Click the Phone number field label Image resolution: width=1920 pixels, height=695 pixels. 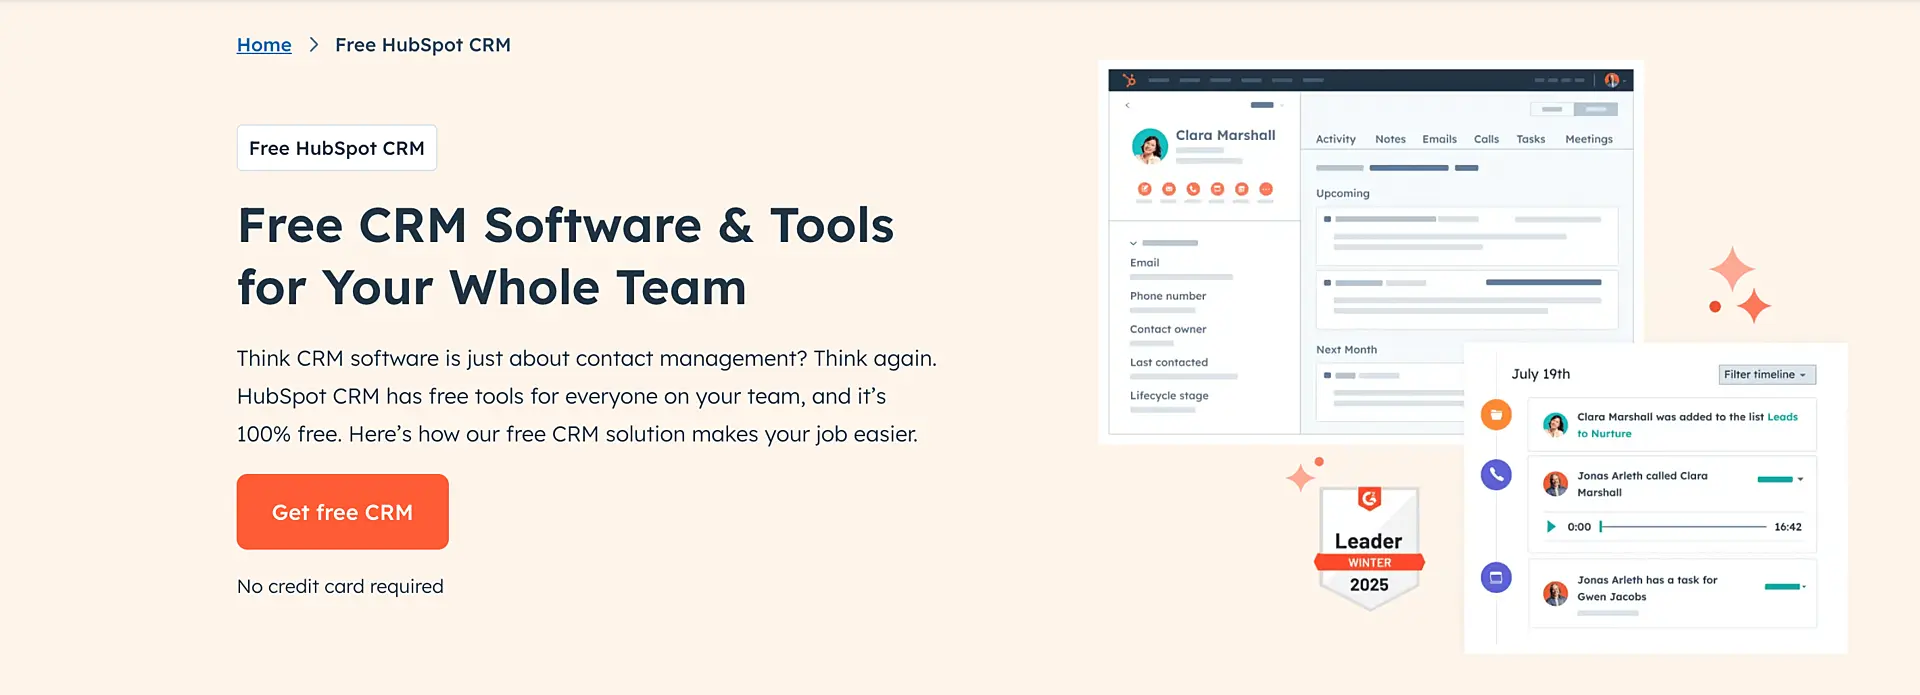[x=1168, y=296]
